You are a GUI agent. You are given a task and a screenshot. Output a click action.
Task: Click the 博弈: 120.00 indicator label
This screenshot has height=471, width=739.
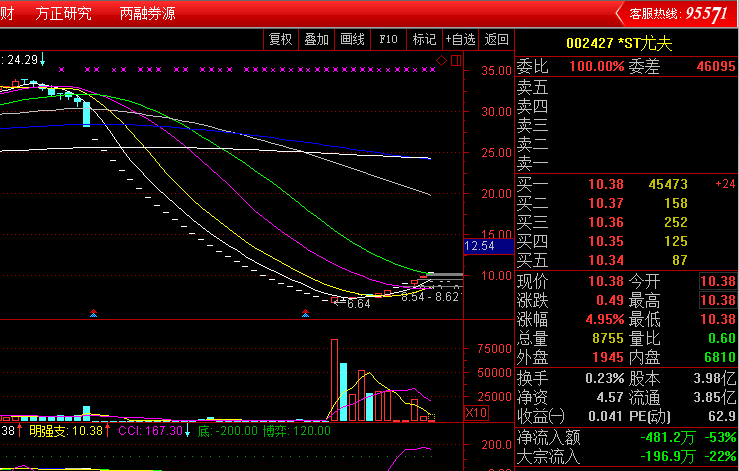tap(296, 430)
